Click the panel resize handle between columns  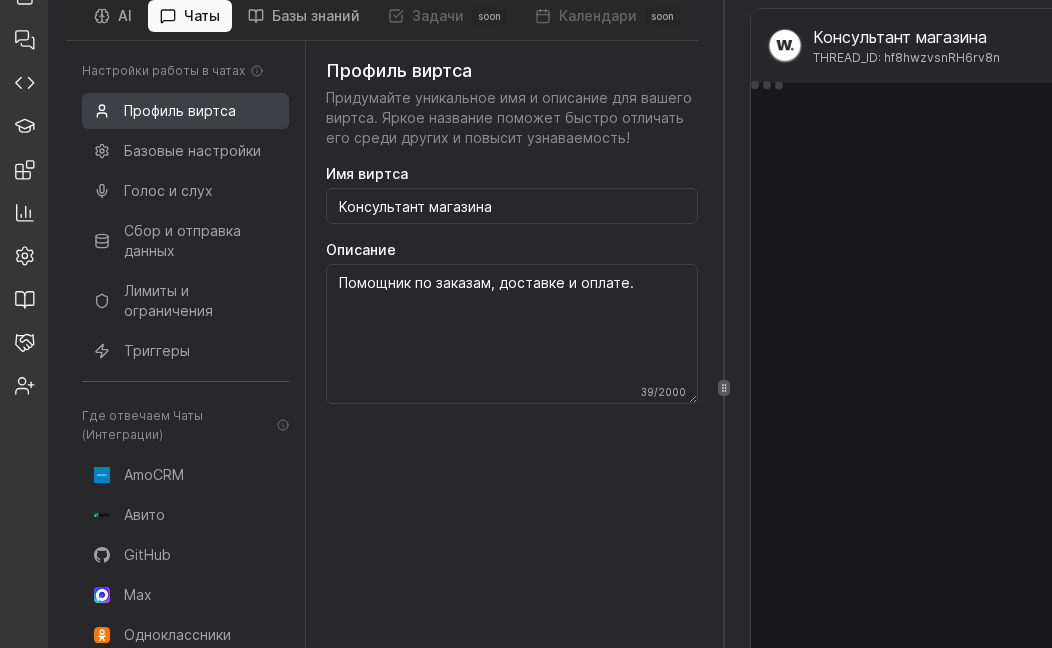pyautogui.click(x=723, y=388)
